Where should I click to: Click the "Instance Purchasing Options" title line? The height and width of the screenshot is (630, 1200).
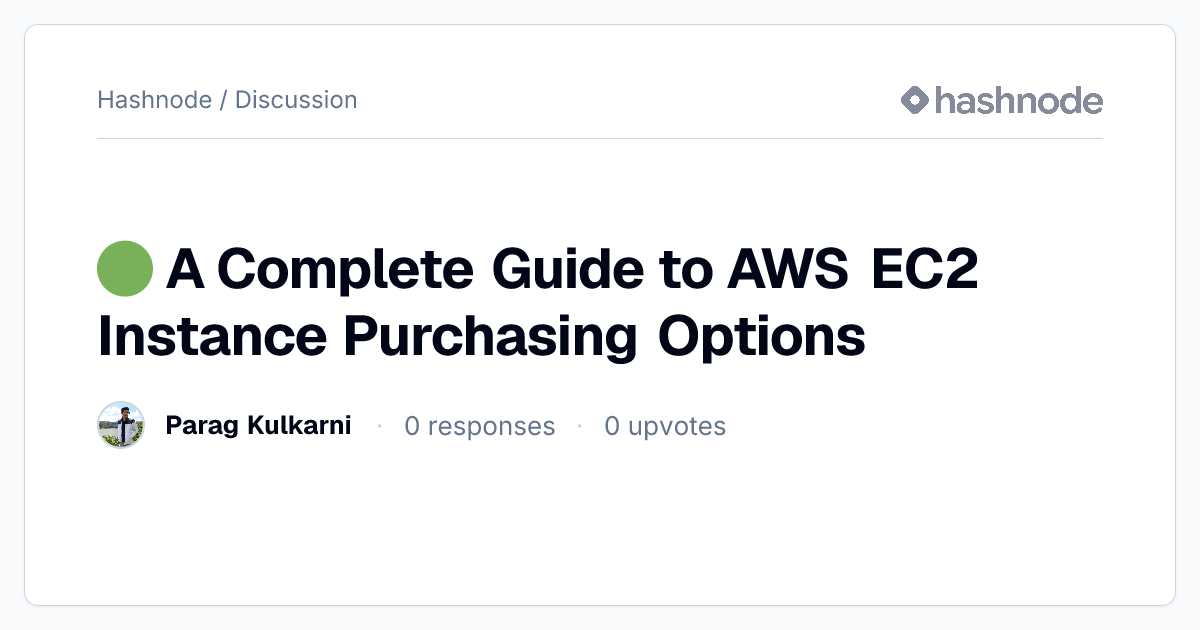tap(481, 337)
